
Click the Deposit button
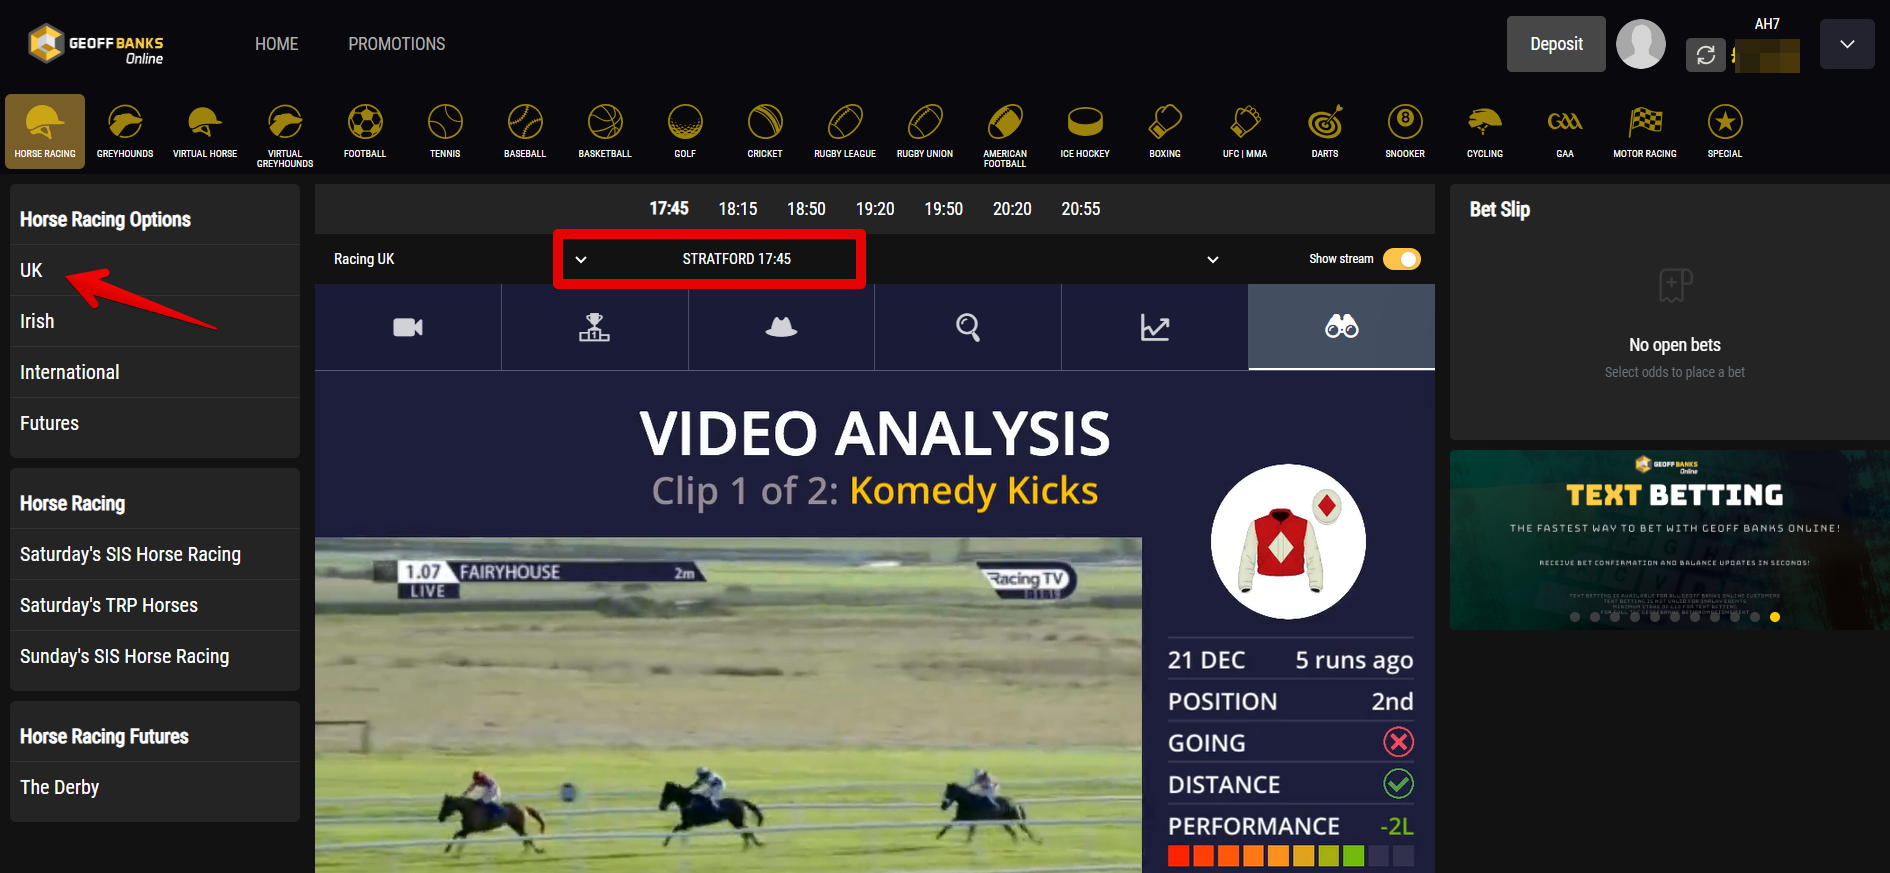(1556, 44)
